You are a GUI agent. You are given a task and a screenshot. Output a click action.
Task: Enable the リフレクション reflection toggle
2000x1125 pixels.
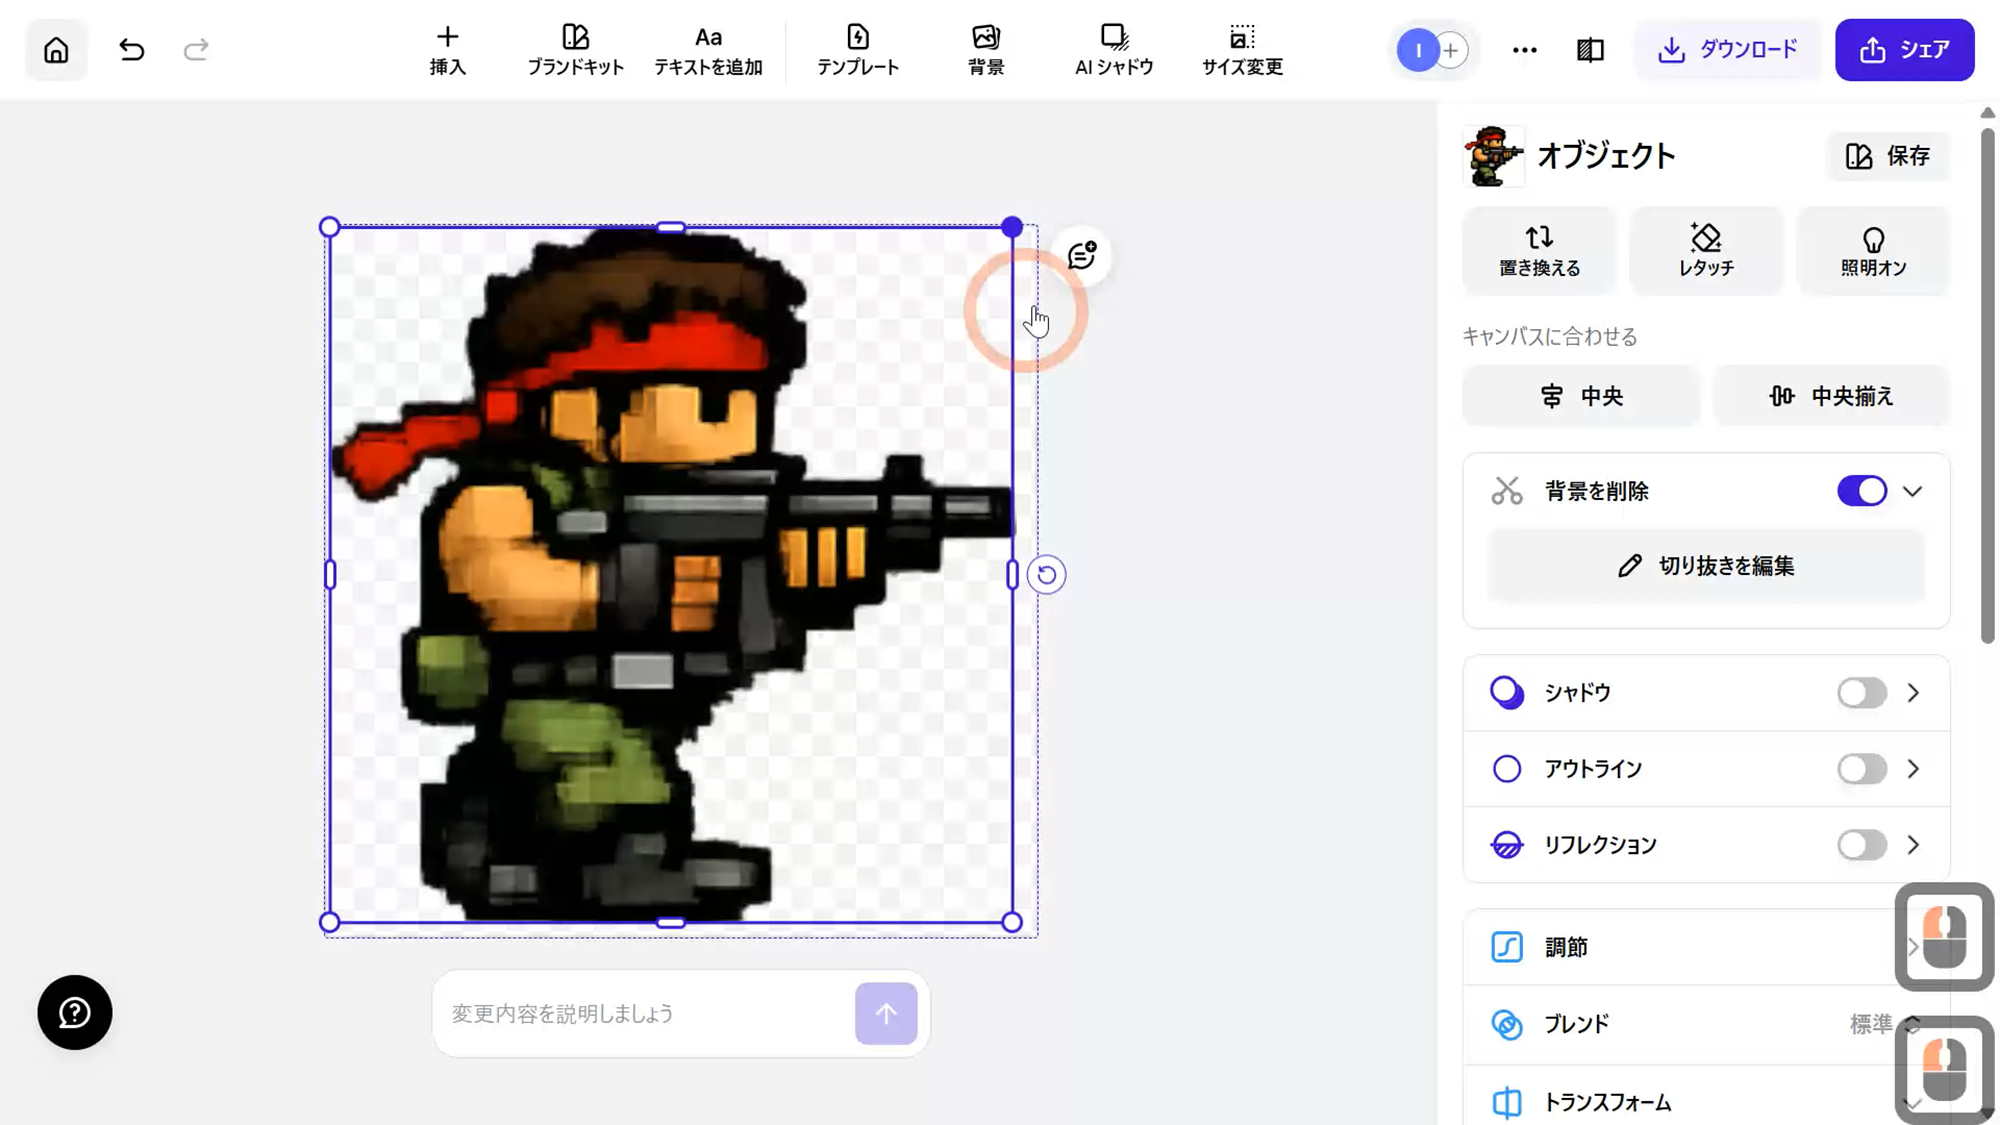pos(1861,845)
